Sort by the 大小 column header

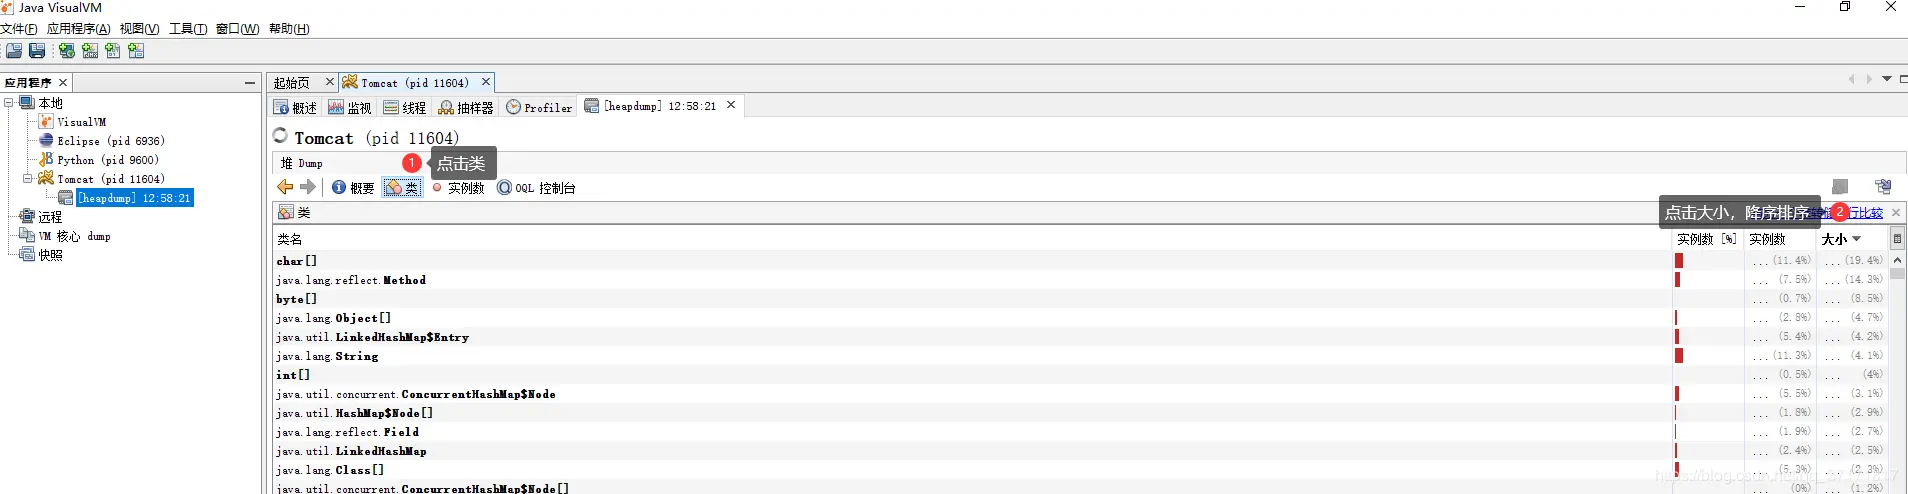click(x=1842, y=239)
